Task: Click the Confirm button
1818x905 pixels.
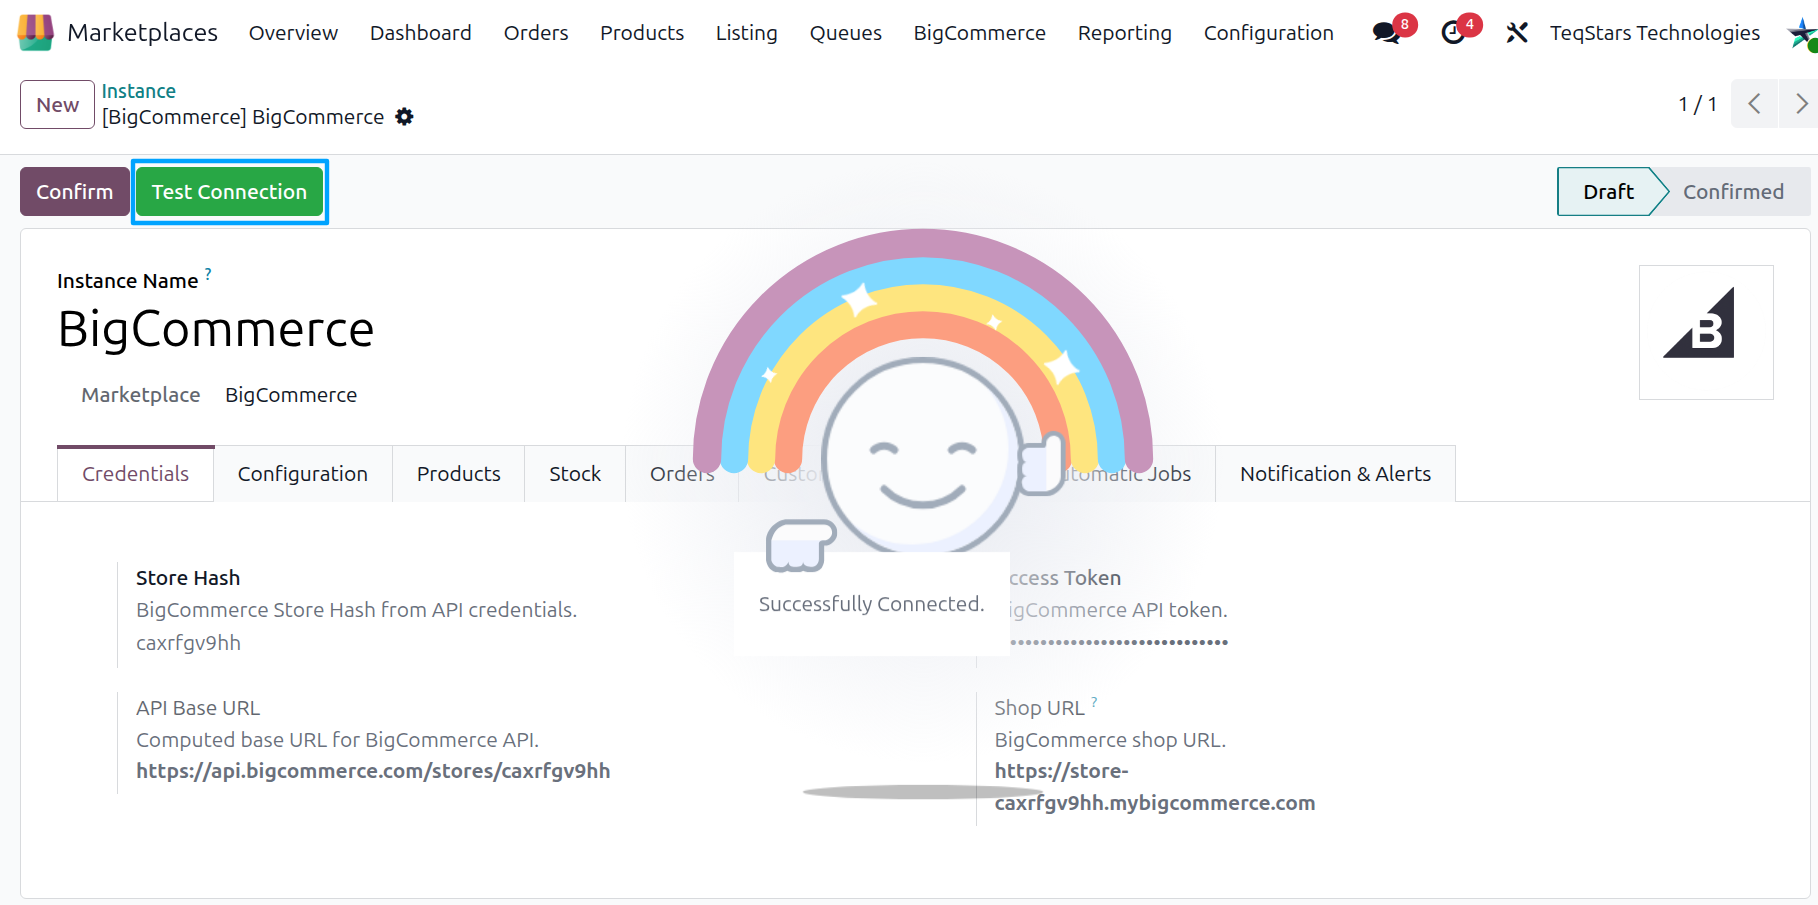Action: pos(75,192)
